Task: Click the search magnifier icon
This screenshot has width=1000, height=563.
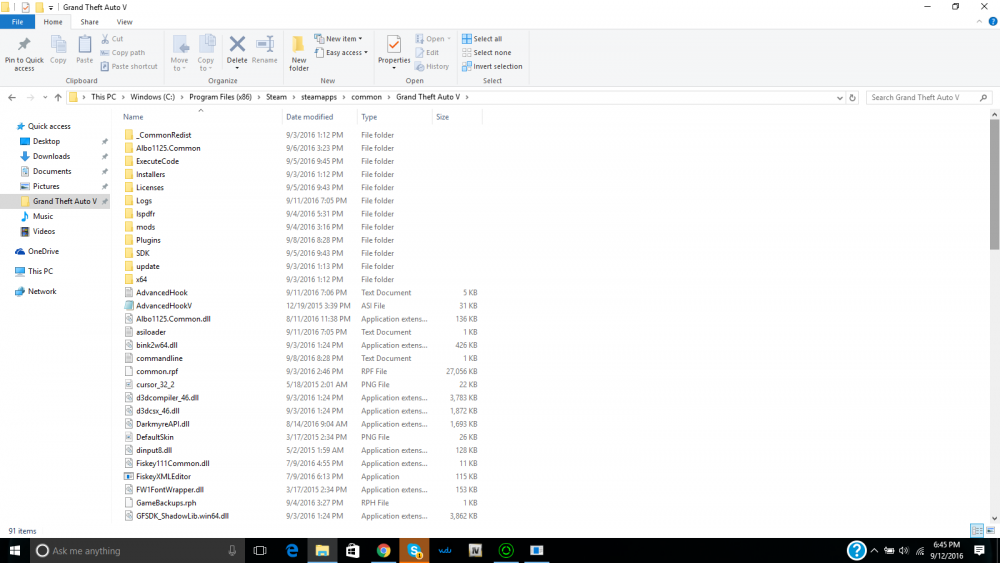Action: [983, 98]
